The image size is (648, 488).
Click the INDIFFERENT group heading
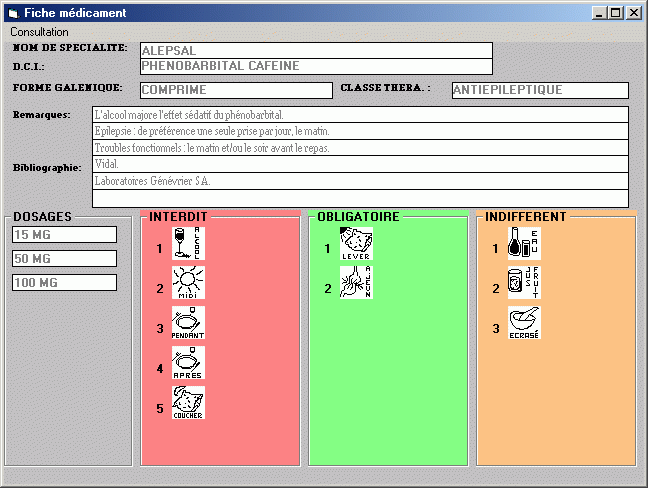coord(526,217)
